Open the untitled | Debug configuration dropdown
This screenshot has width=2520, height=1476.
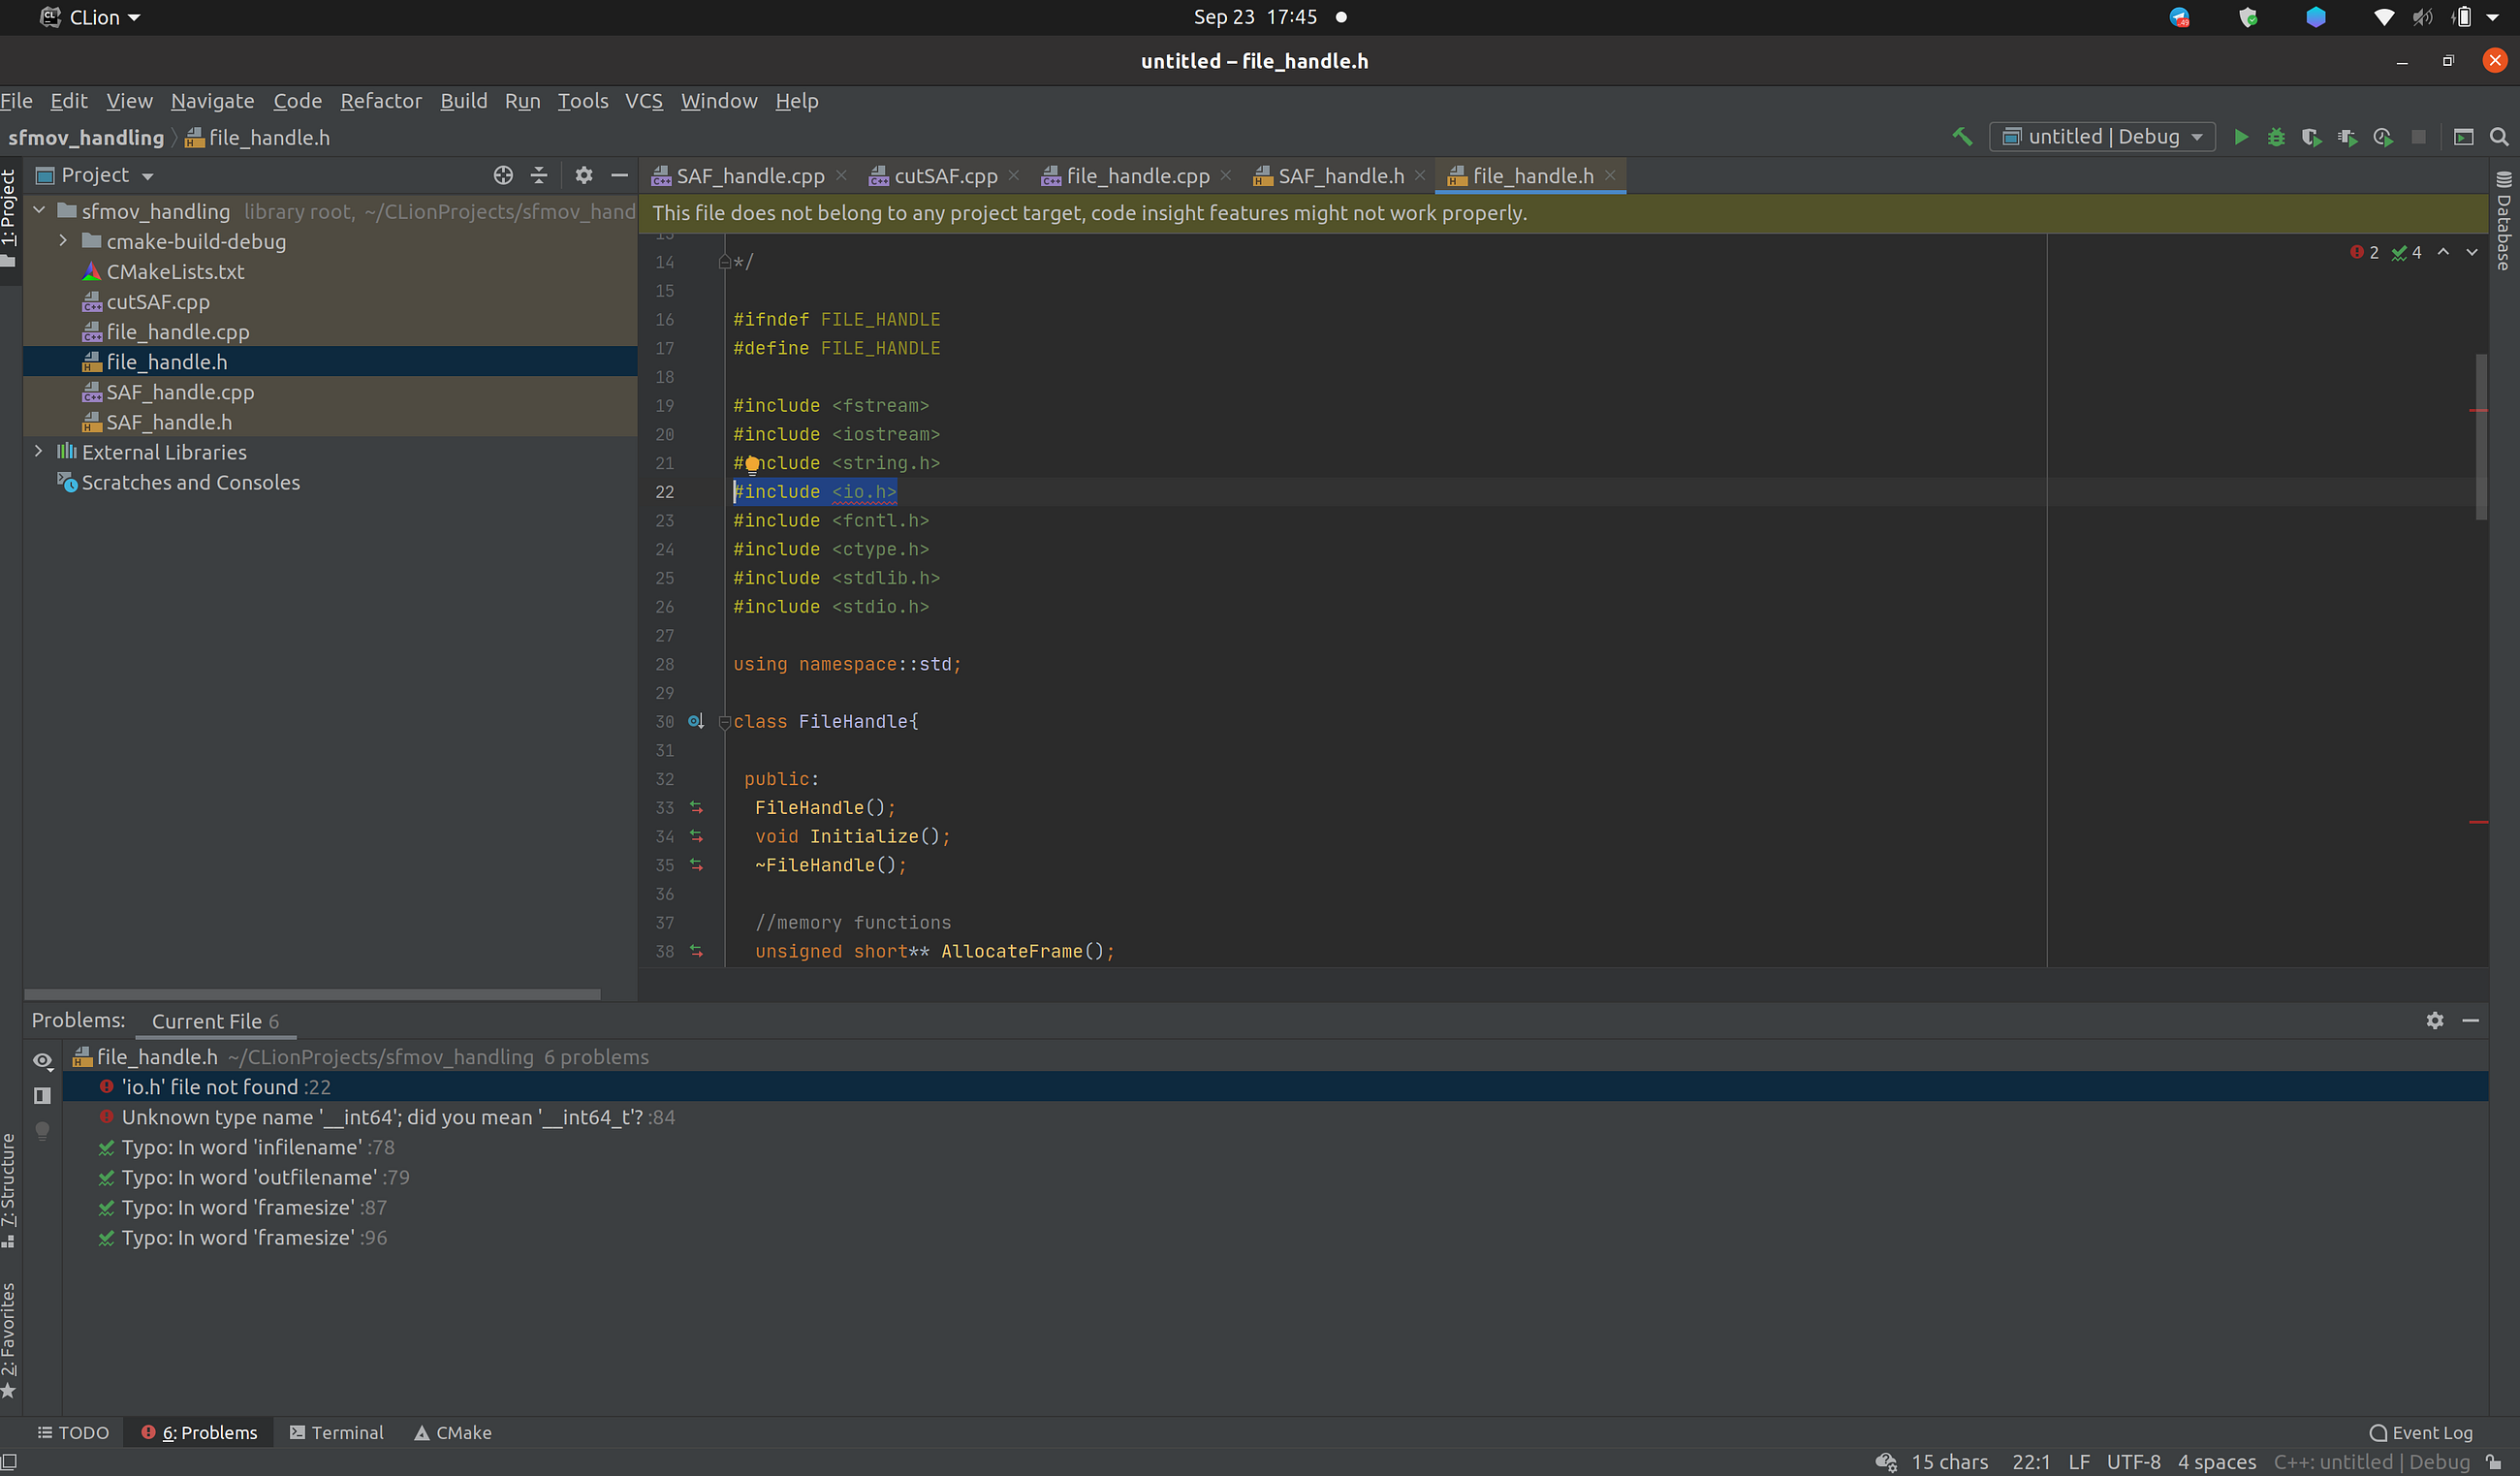(2103, 137)
